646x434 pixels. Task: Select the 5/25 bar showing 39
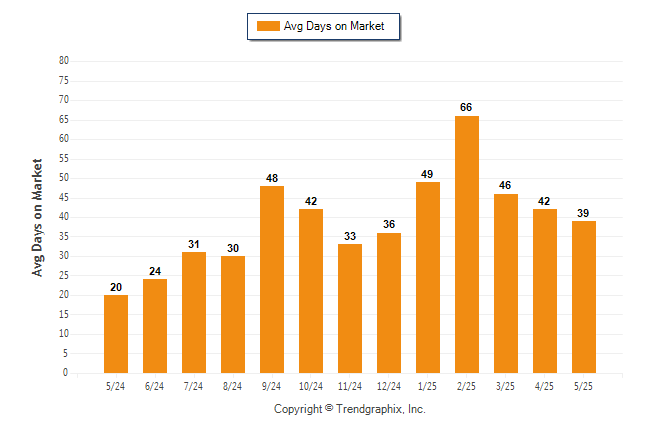click(584, 297)
